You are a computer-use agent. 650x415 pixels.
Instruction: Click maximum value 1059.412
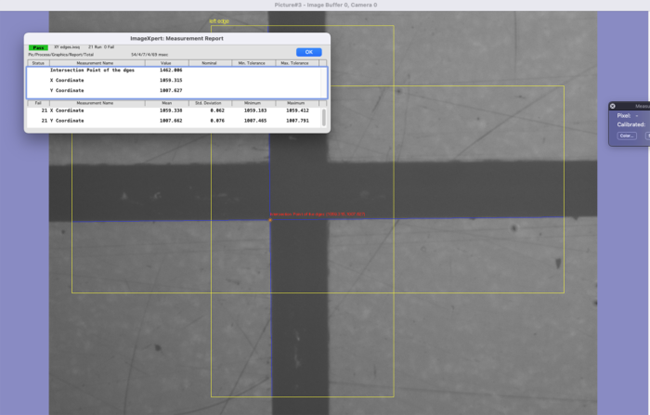click(298, 111)
